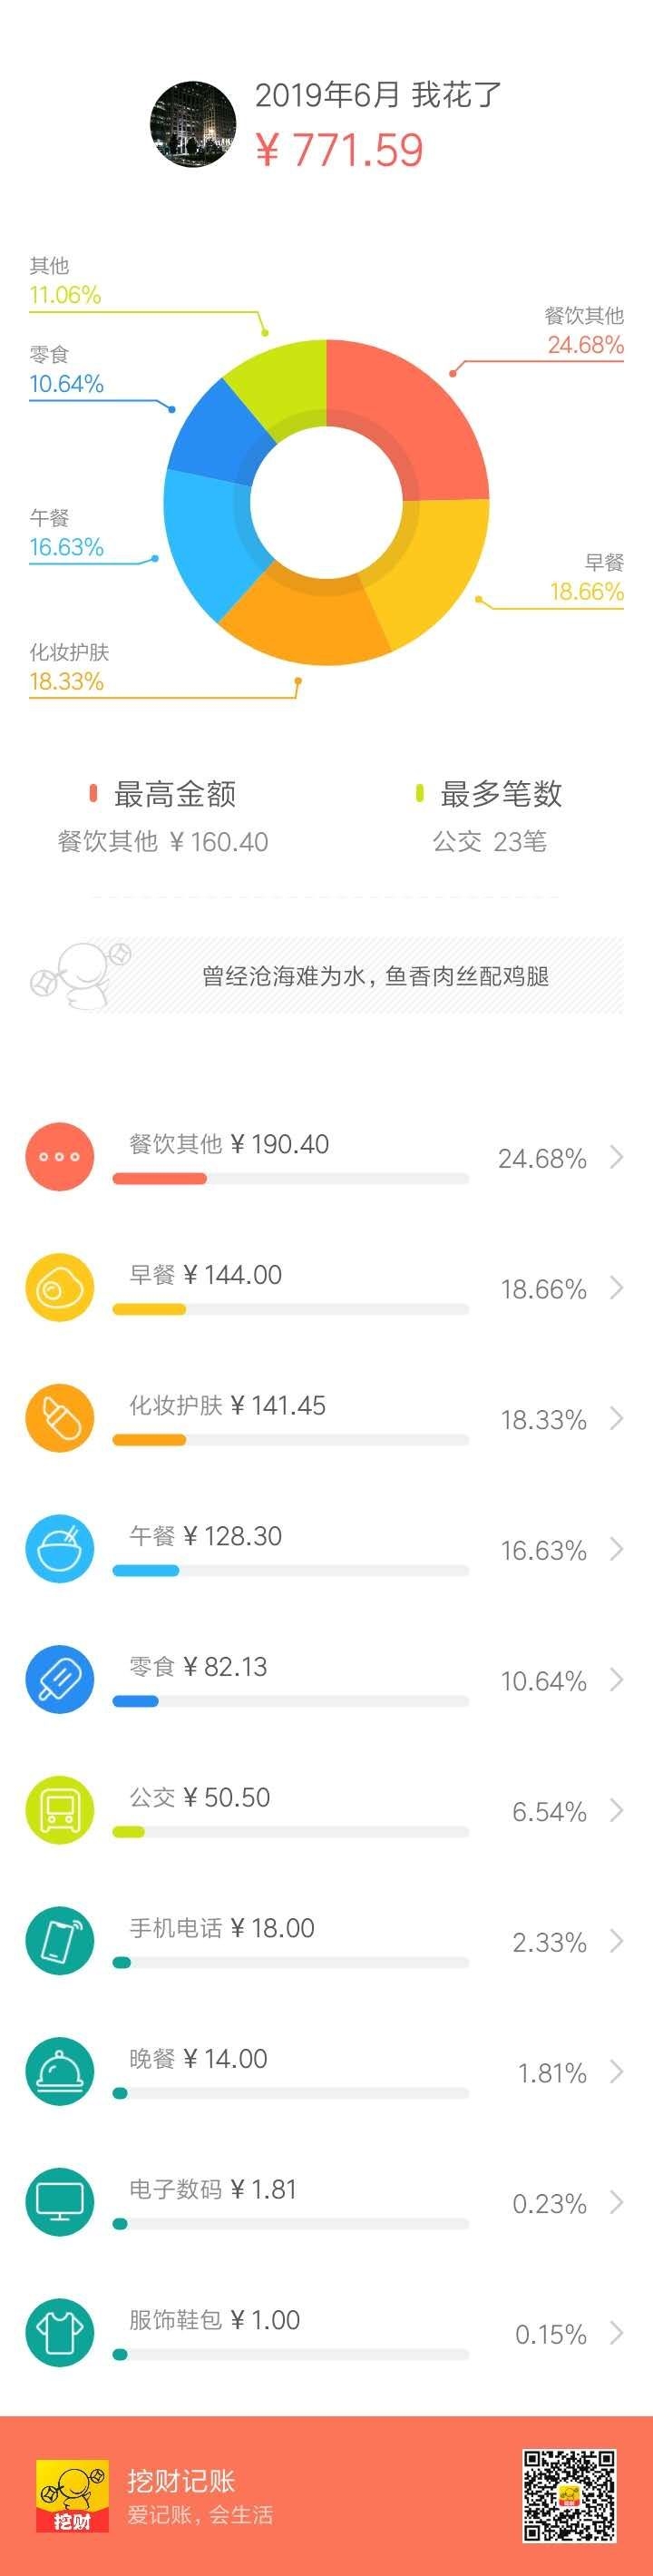Expand 早餐 details via 18.66% arrow
Screen dimensions: 653x2576
(616, 1288)
